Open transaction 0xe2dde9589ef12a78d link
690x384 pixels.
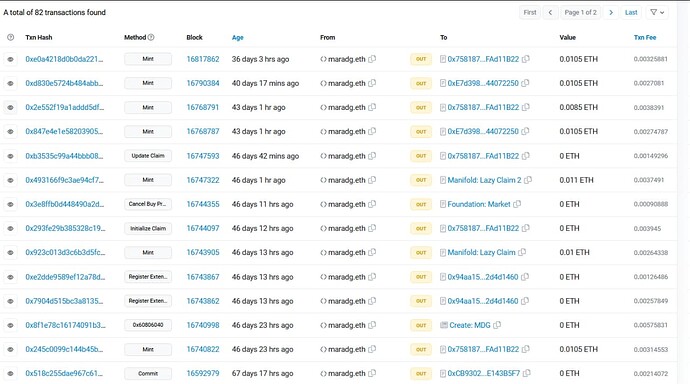coord(65,277)
